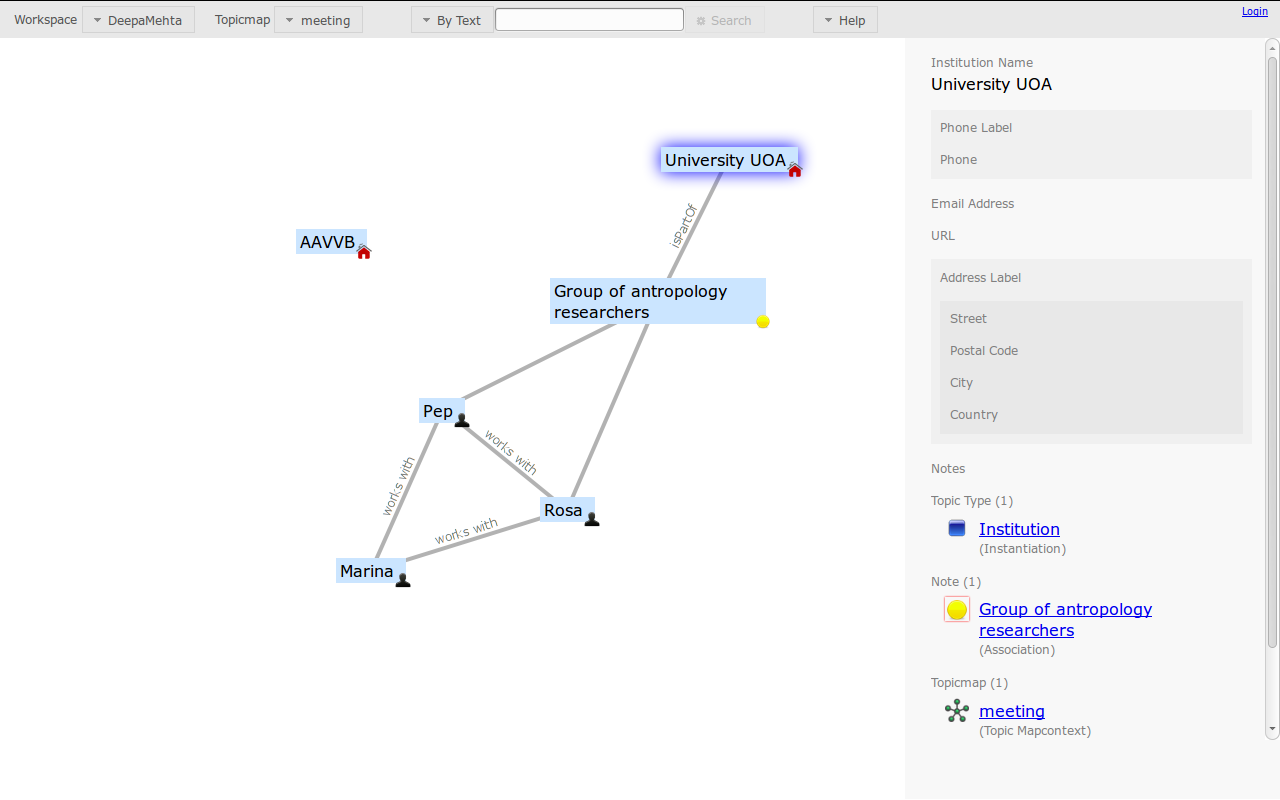Click the person icon next to Marina

tap(403, 579)
